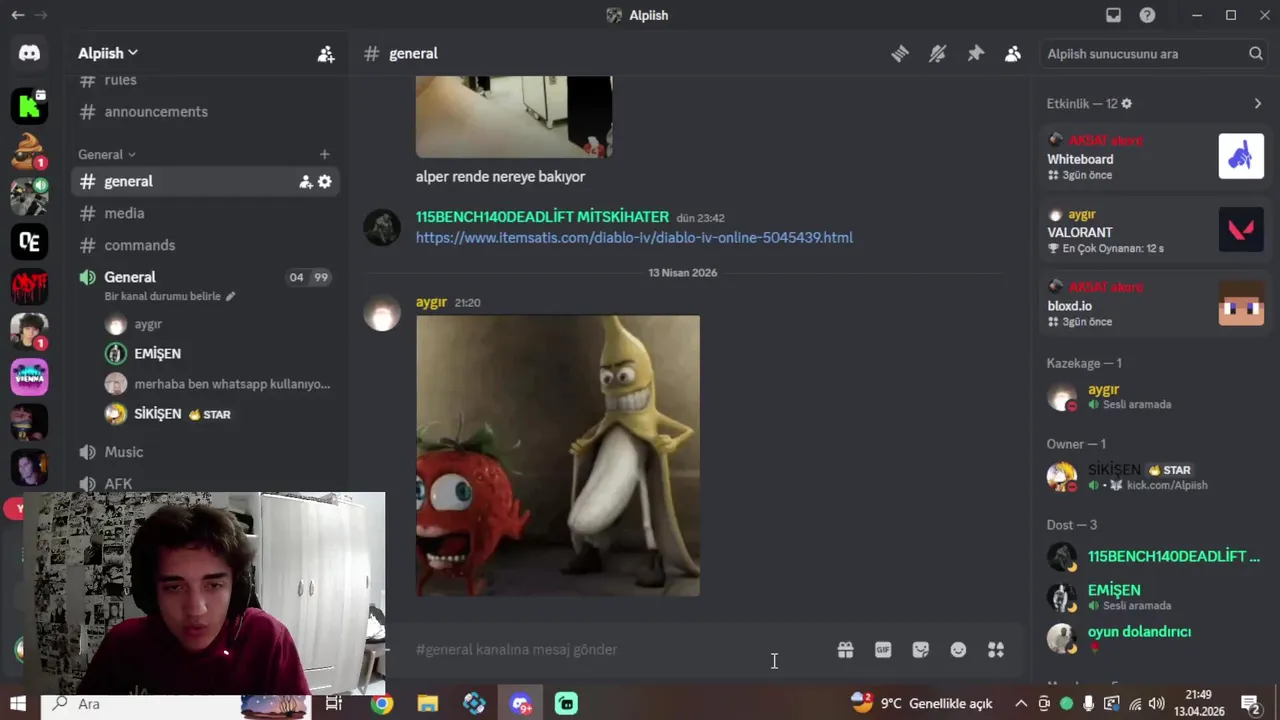Open the weather widget 9°C
The image size is (1280, 720).
tap(921, 704)
